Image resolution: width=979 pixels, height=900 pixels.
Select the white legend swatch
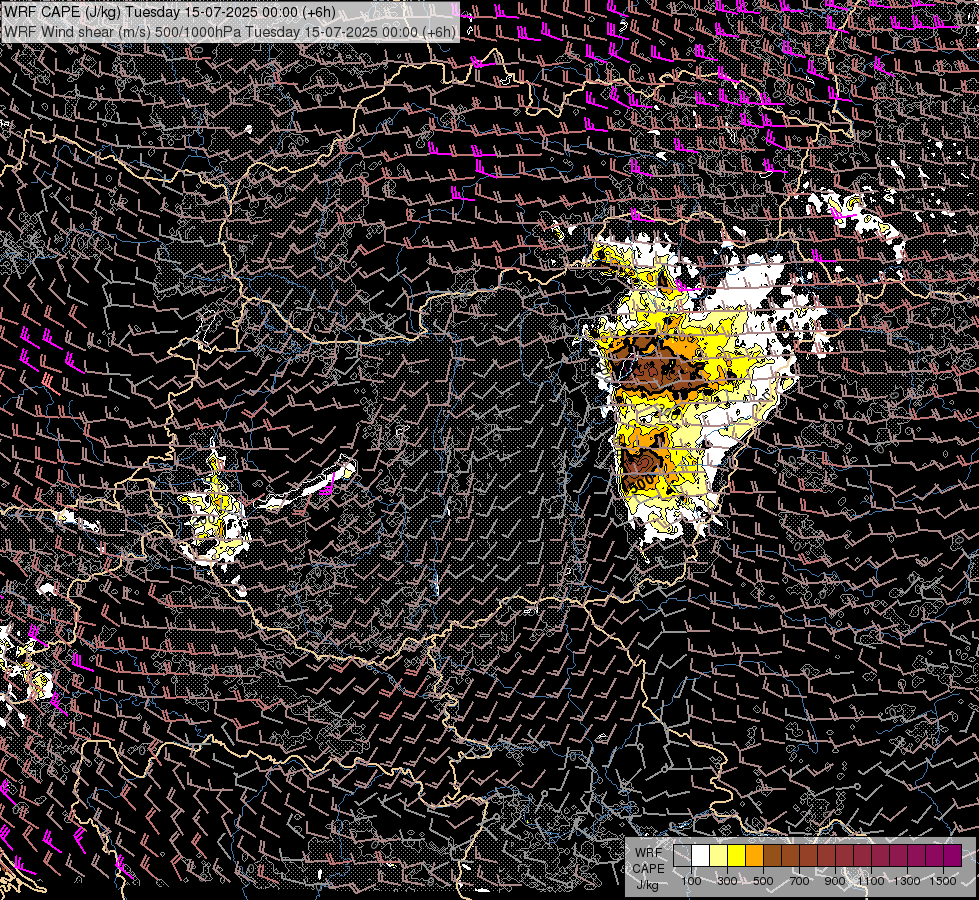tap(701, 855)
